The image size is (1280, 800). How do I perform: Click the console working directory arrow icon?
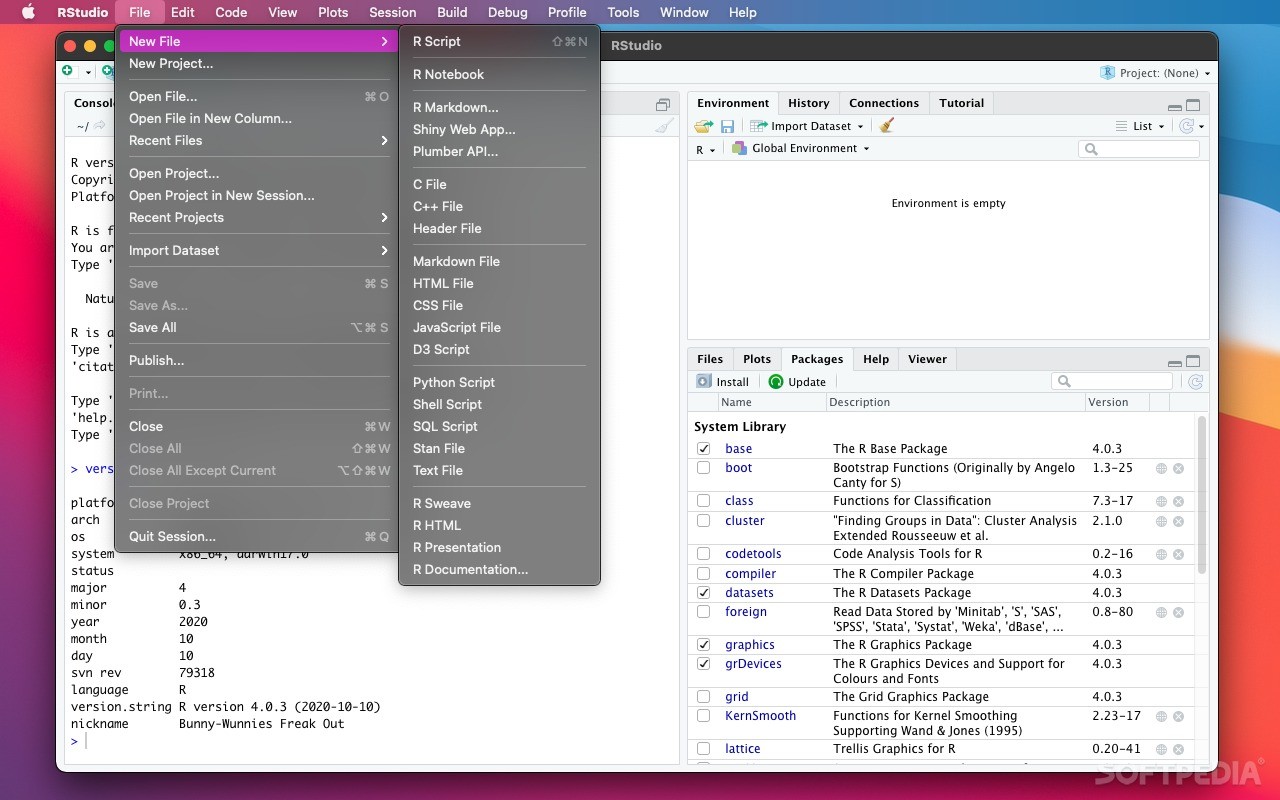(x=99, y=126)
